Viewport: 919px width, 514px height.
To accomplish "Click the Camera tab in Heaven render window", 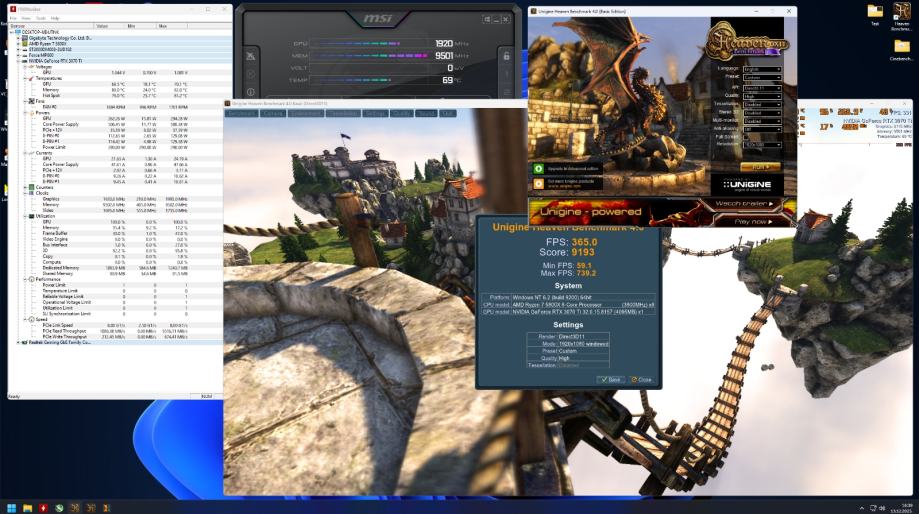I will tap(273, 113).
